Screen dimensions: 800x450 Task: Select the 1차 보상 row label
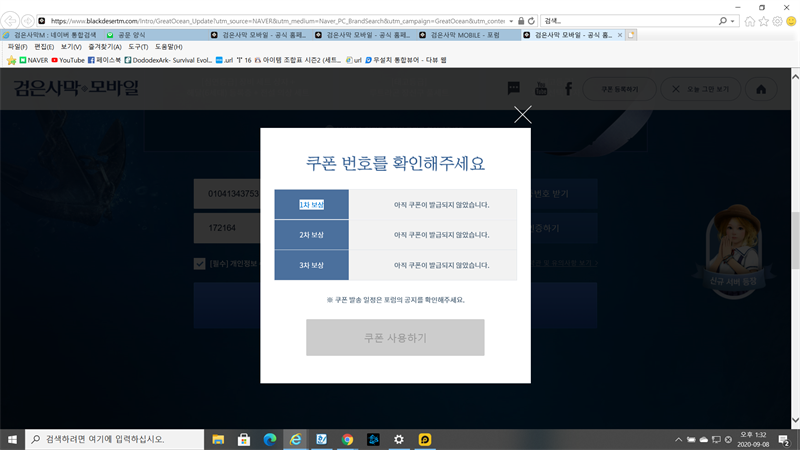tap(311, 205)
